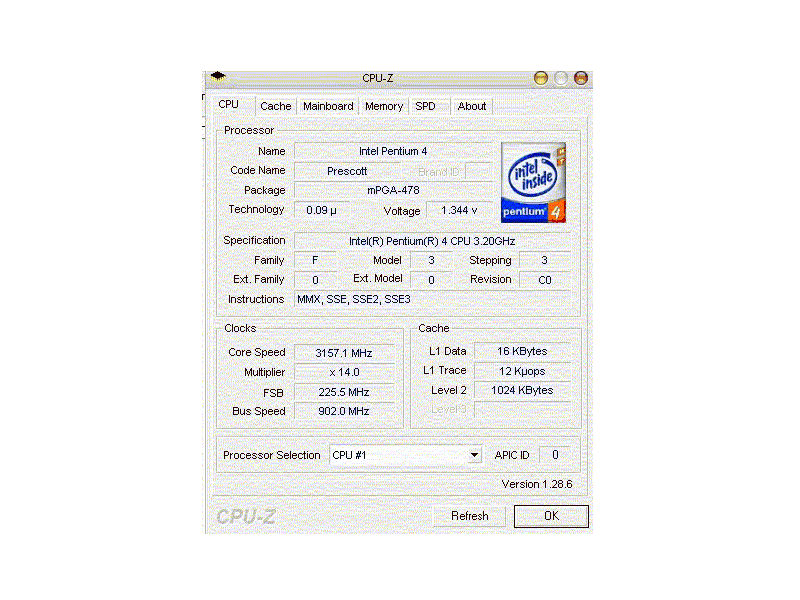This screenshot has height=600, width=800.
Task: Click the Revision value C0
Action: [544, 280]
